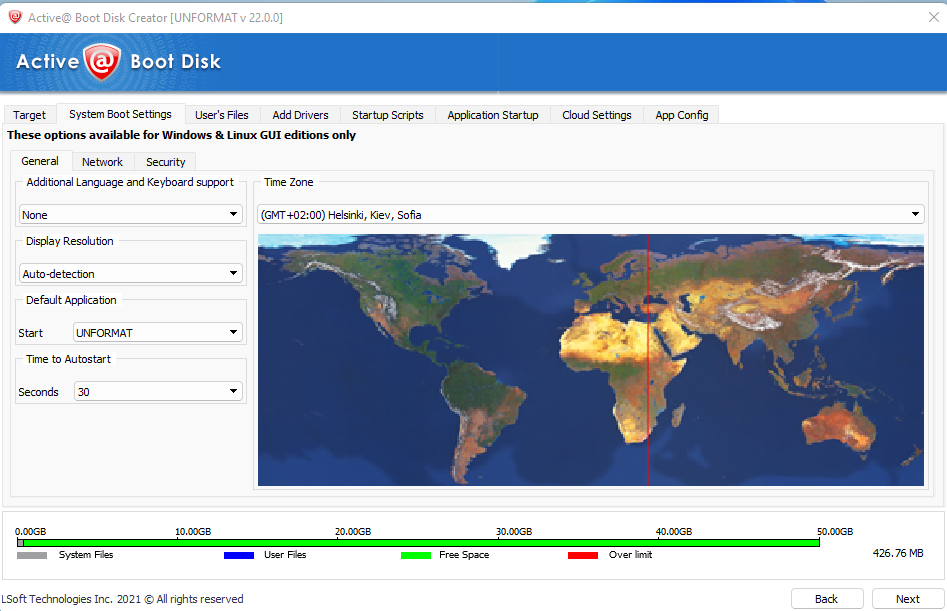Click the app icon in the title bar
This screenshot has height=611, width=947.
coord(14,16)
